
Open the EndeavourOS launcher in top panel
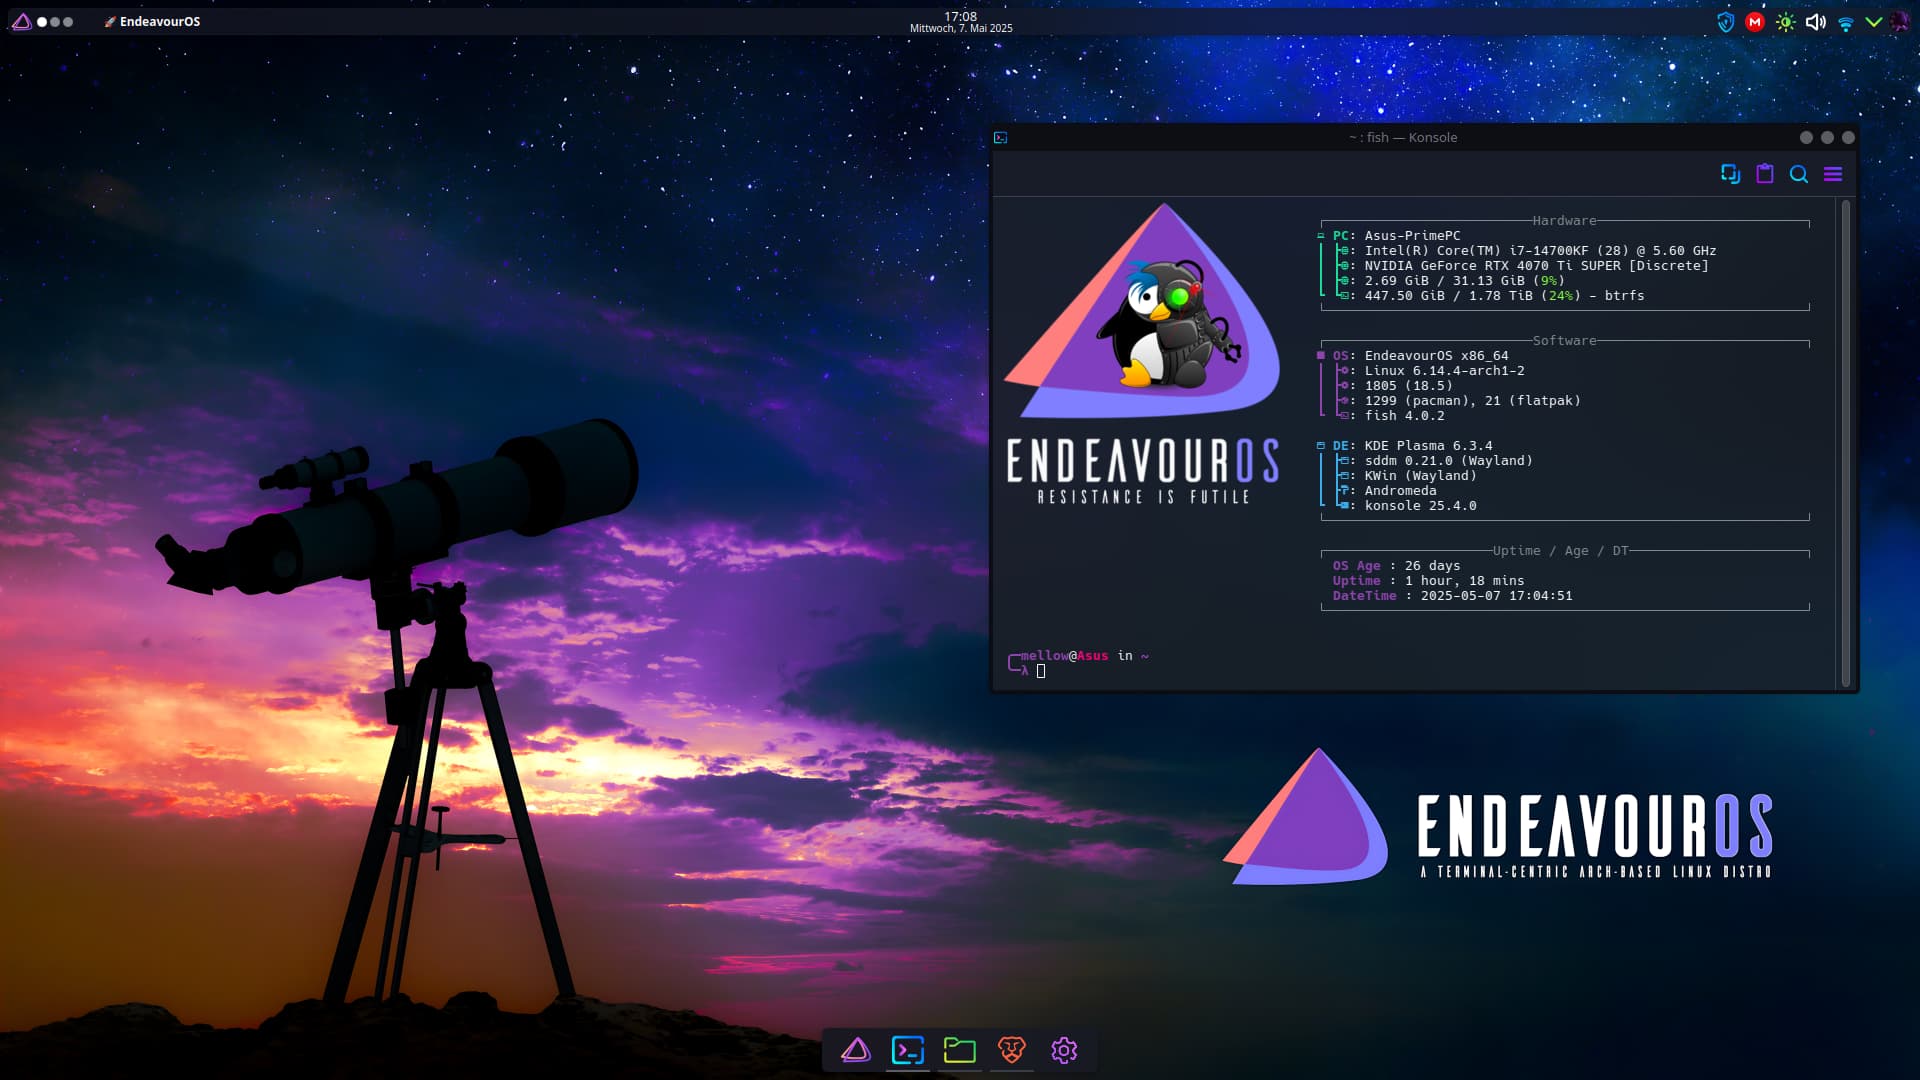point(21,21)
